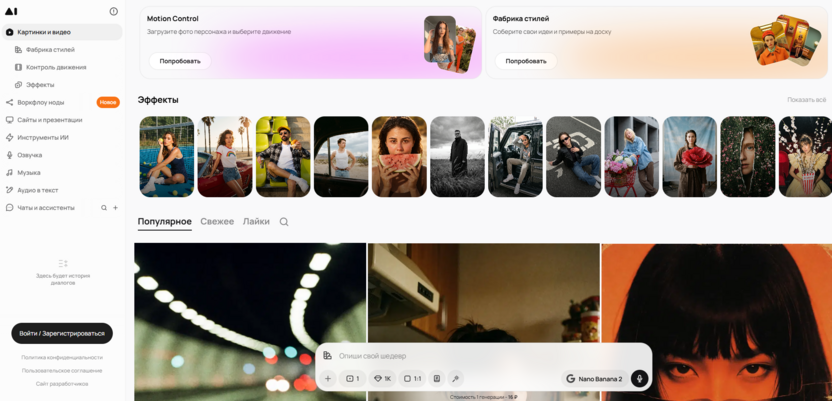Open Музыка in sidebar
The image size is (832, 401).
point(29,172)
